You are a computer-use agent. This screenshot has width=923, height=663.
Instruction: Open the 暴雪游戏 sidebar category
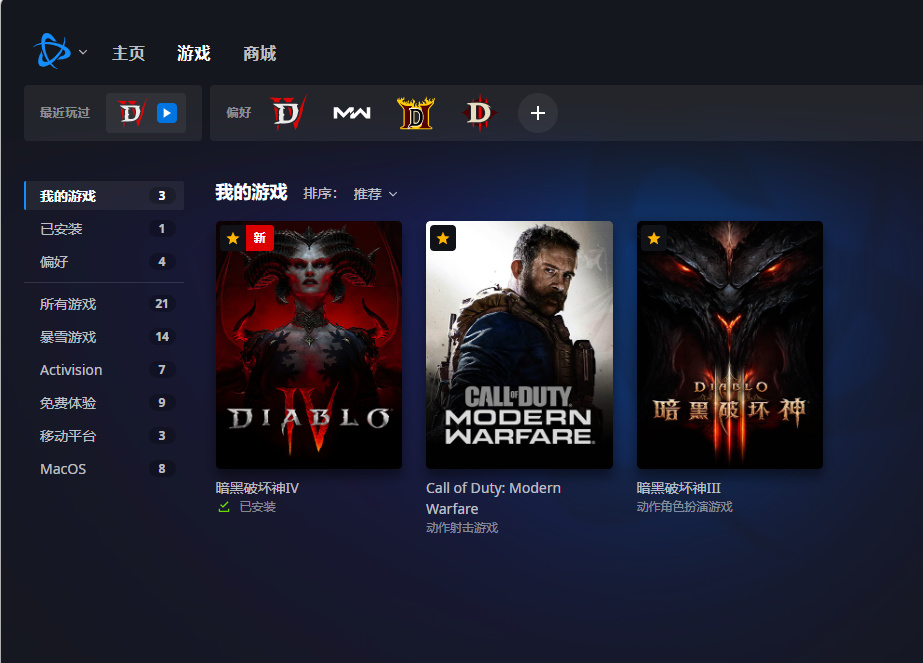pyautogui.click(x=104, y=337)
